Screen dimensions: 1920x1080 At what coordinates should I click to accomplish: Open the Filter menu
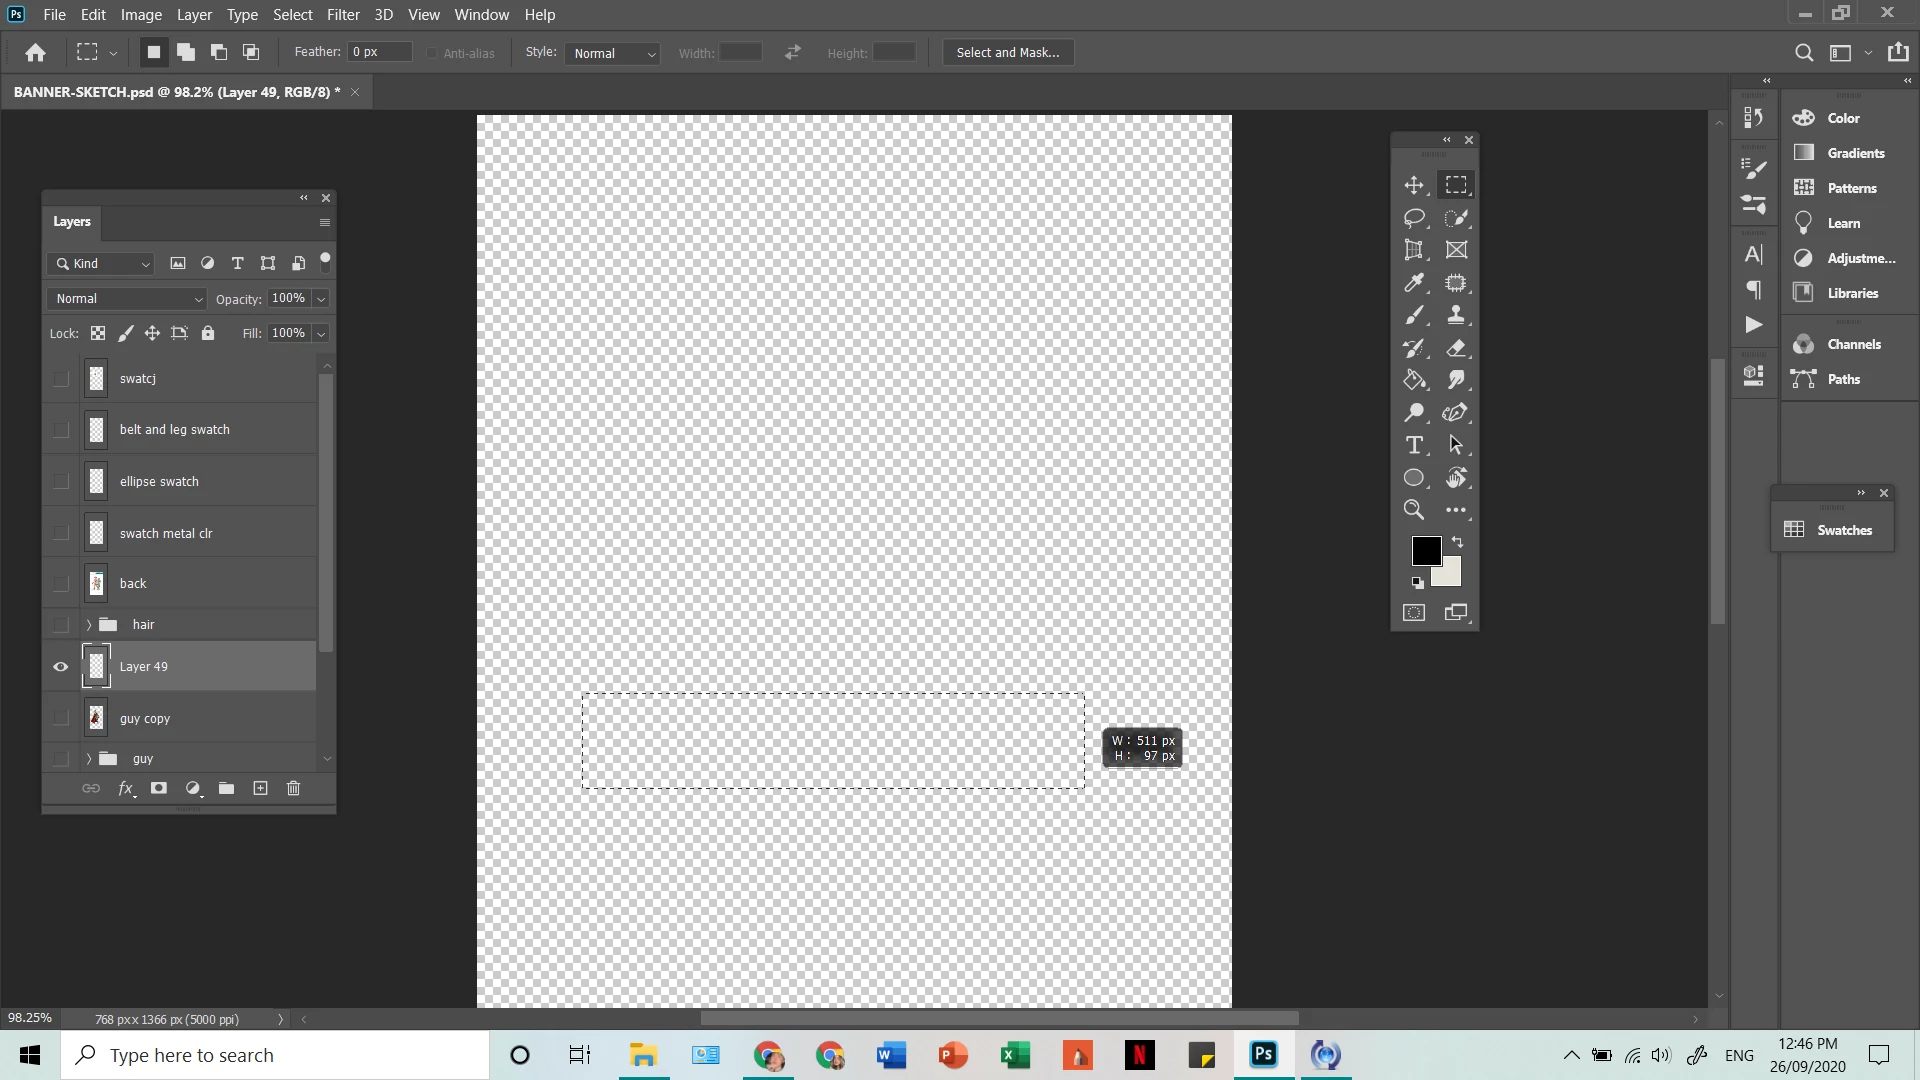coord(343,15)
